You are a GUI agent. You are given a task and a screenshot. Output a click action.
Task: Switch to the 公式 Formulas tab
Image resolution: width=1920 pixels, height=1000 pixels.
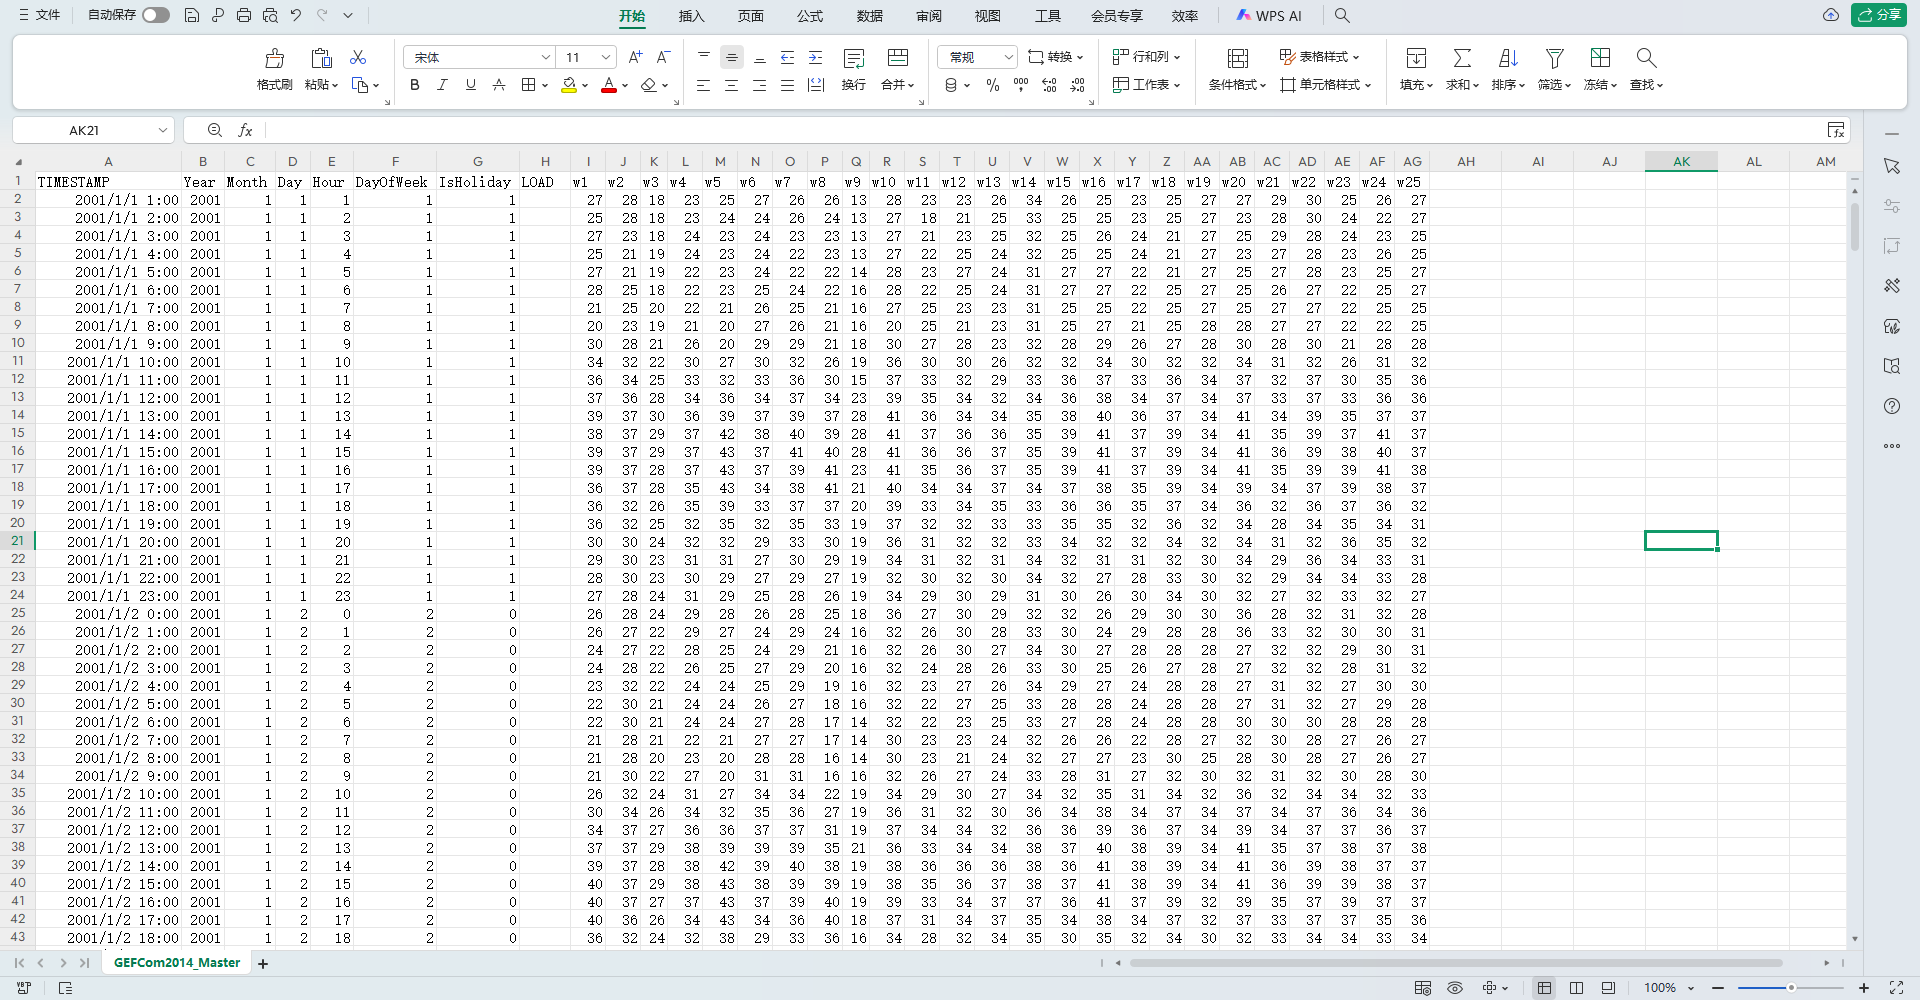pyautogui.click(x=810, y=15)
